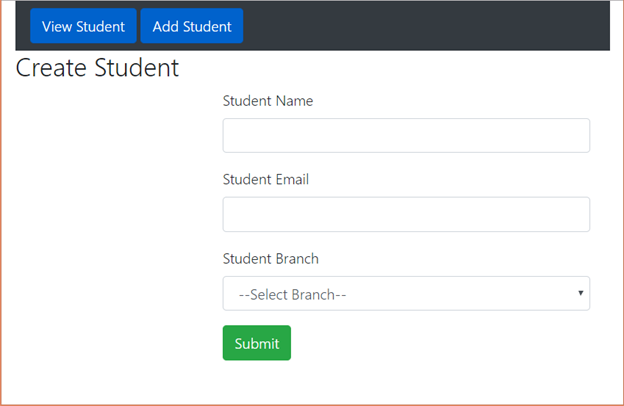Submit the Create Student form
Viewport: 624px width, 406px height.
(x=256, y=343)
